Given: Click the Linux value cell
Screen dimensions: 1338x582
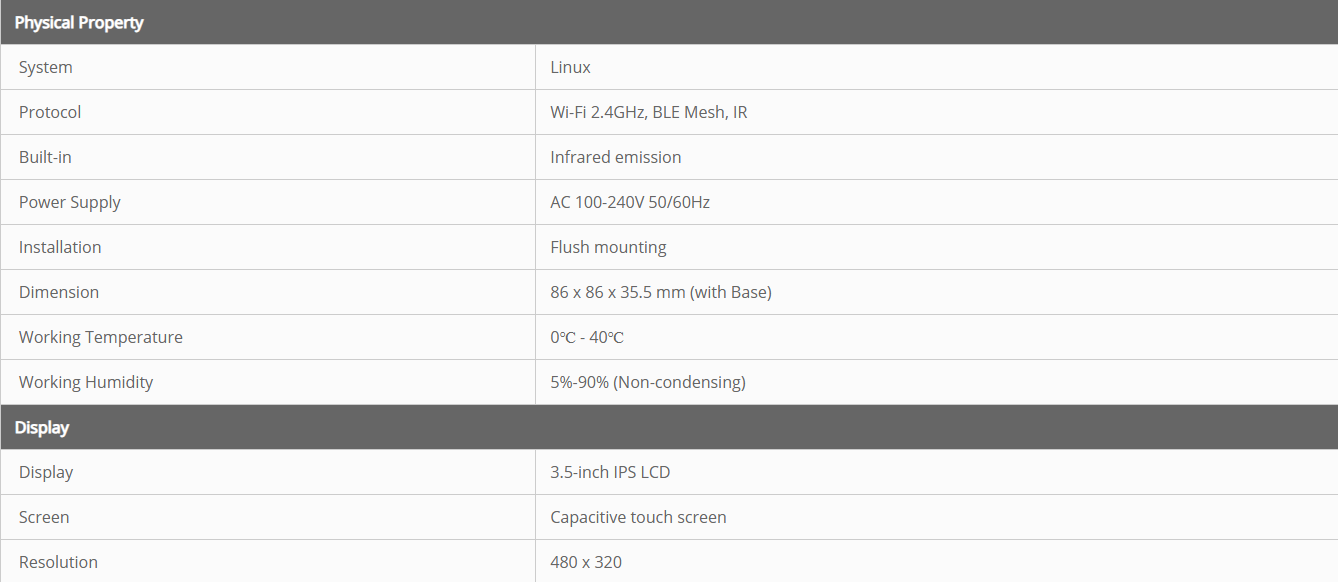Looking at the screenshot, I should click(x=570, y=67).
